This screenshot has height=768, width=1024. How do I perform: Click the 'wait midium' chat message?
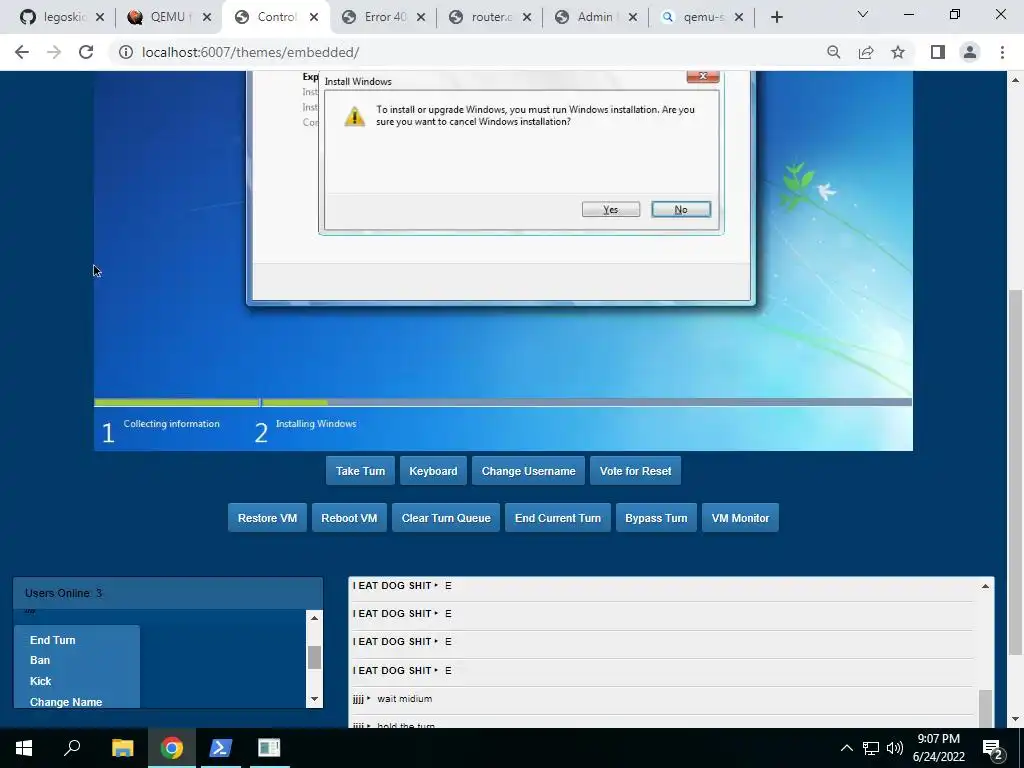click(x=404, y=699)
